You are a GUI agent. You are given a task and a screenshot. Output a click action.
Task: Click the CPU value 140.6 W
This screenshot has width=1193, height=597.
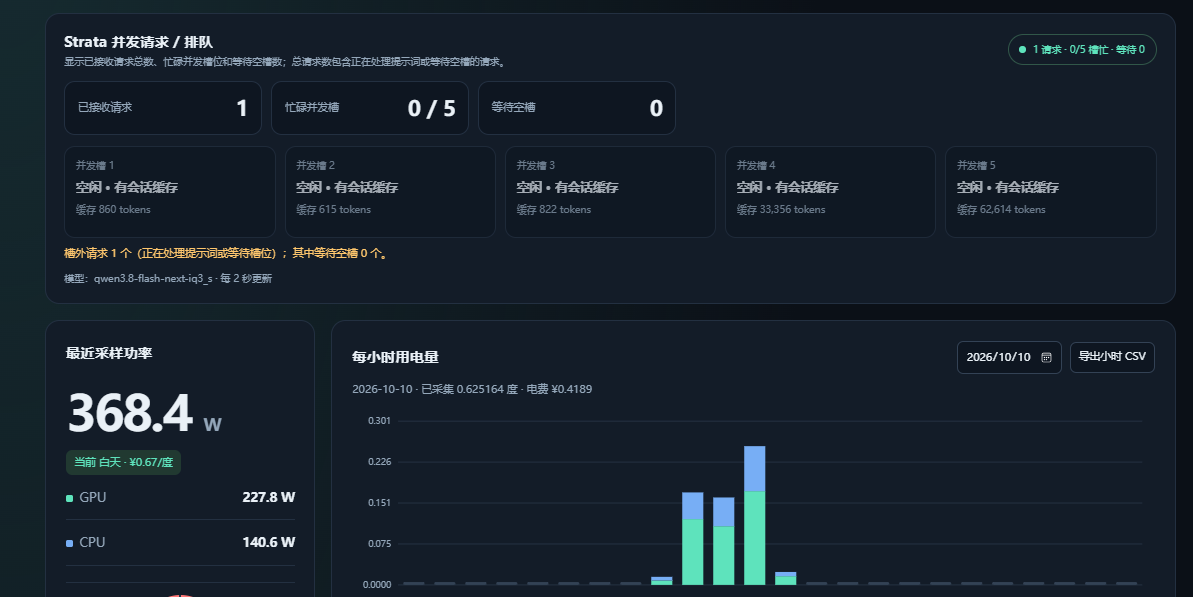pyautogui.click(x=269, y=542)
